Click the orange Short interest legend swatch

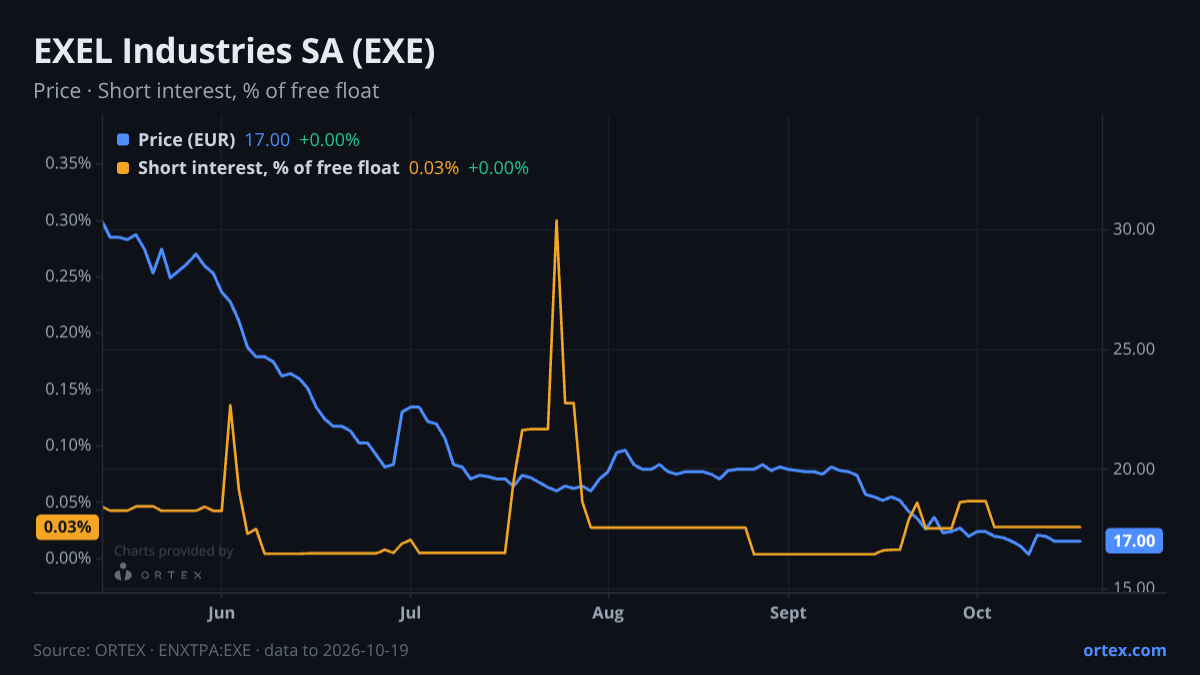coord(123,168)
